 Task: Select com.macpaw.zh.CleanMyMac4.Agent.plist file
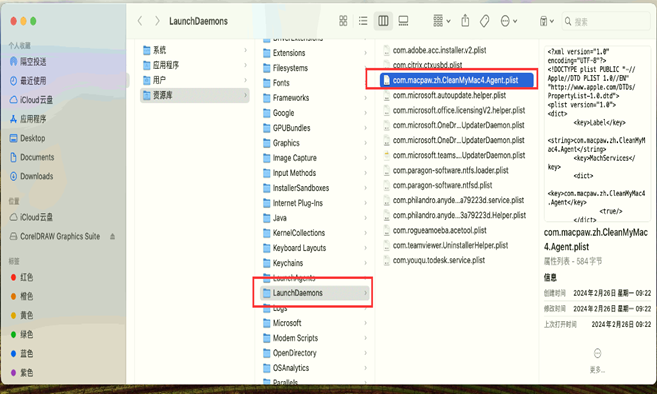tap(457, 80)
